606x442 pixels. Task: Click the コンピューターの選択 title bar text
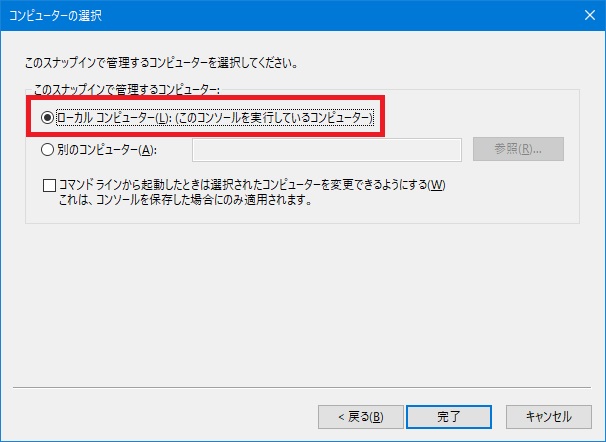(x=55, y=16)
